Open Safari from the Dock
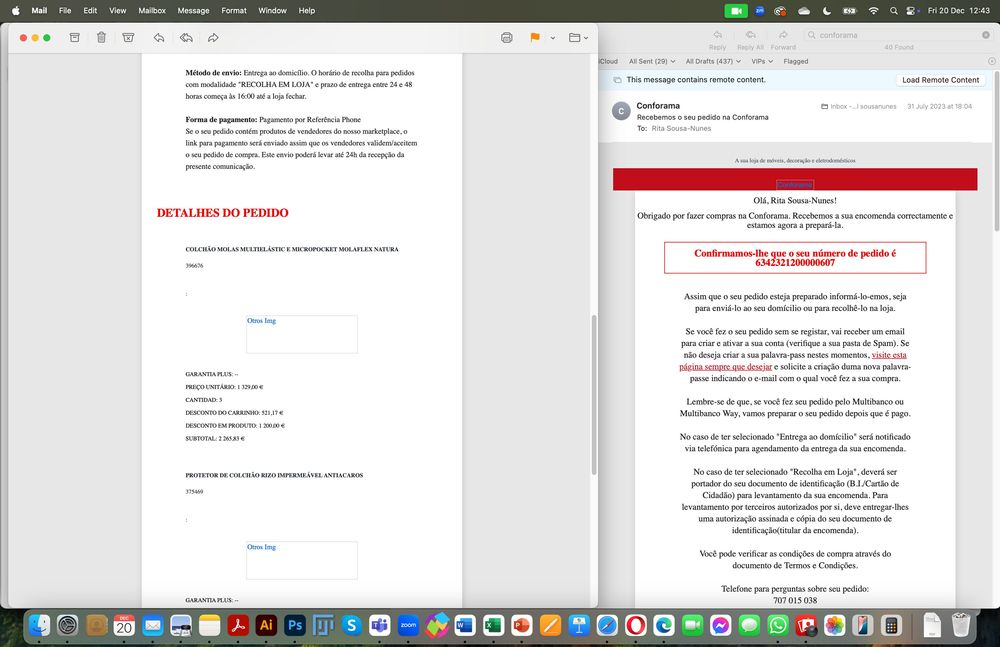Screen dimensions: 1000x647 point(607,625)
